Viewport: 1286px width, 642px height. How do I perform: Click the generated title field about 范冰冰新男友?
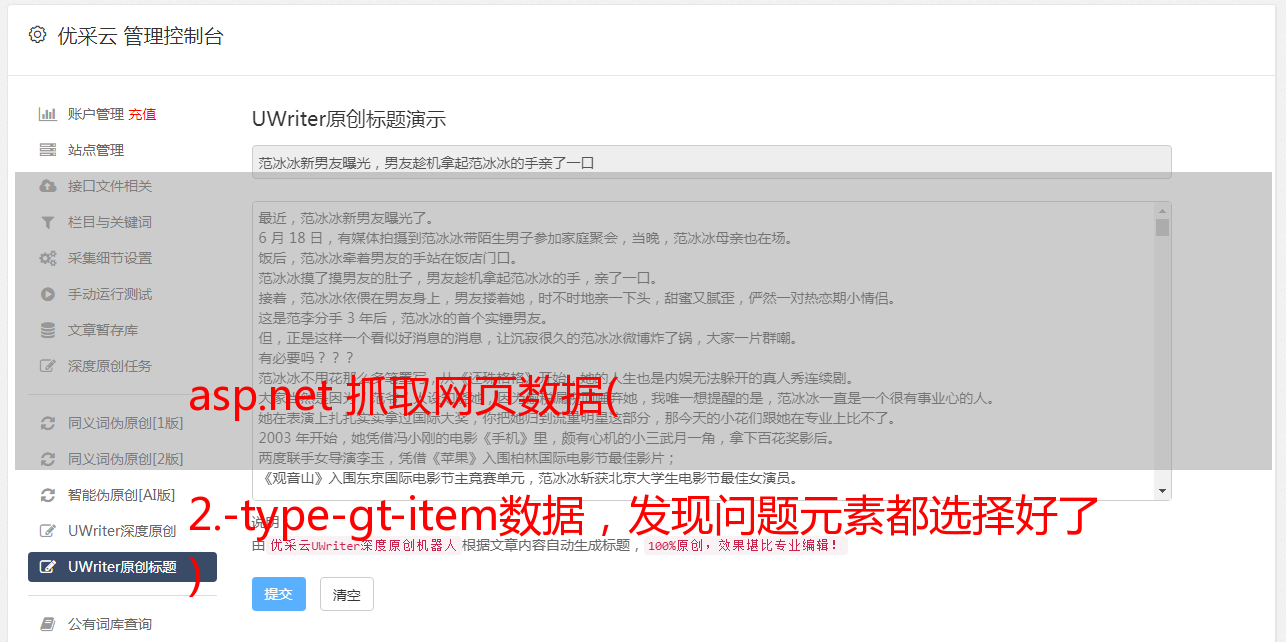pyautogui.click(x=711, y=162)
